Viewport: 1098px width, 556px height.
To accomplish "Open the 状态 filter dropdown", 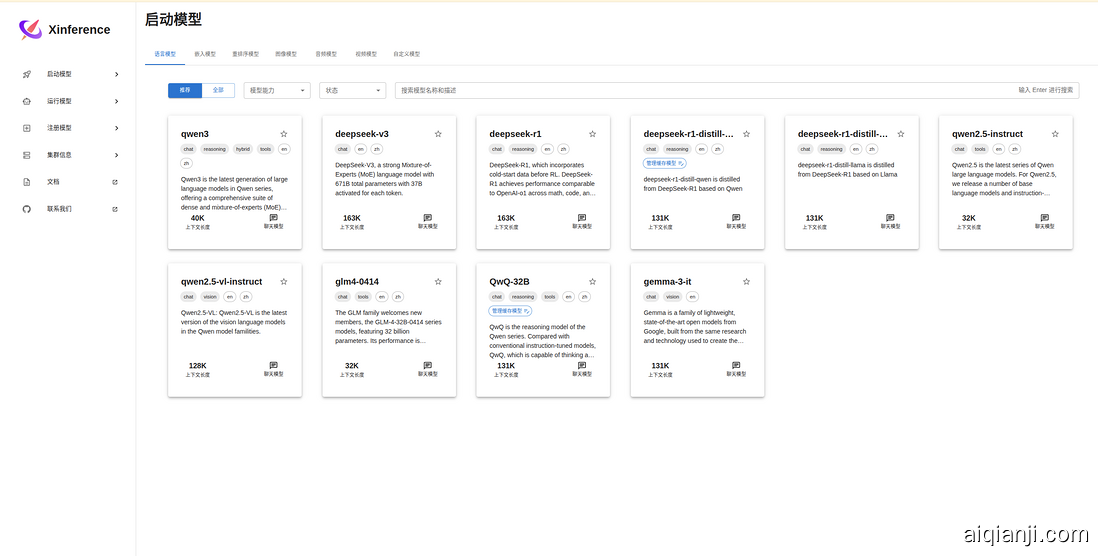I will tap(352, 90).
